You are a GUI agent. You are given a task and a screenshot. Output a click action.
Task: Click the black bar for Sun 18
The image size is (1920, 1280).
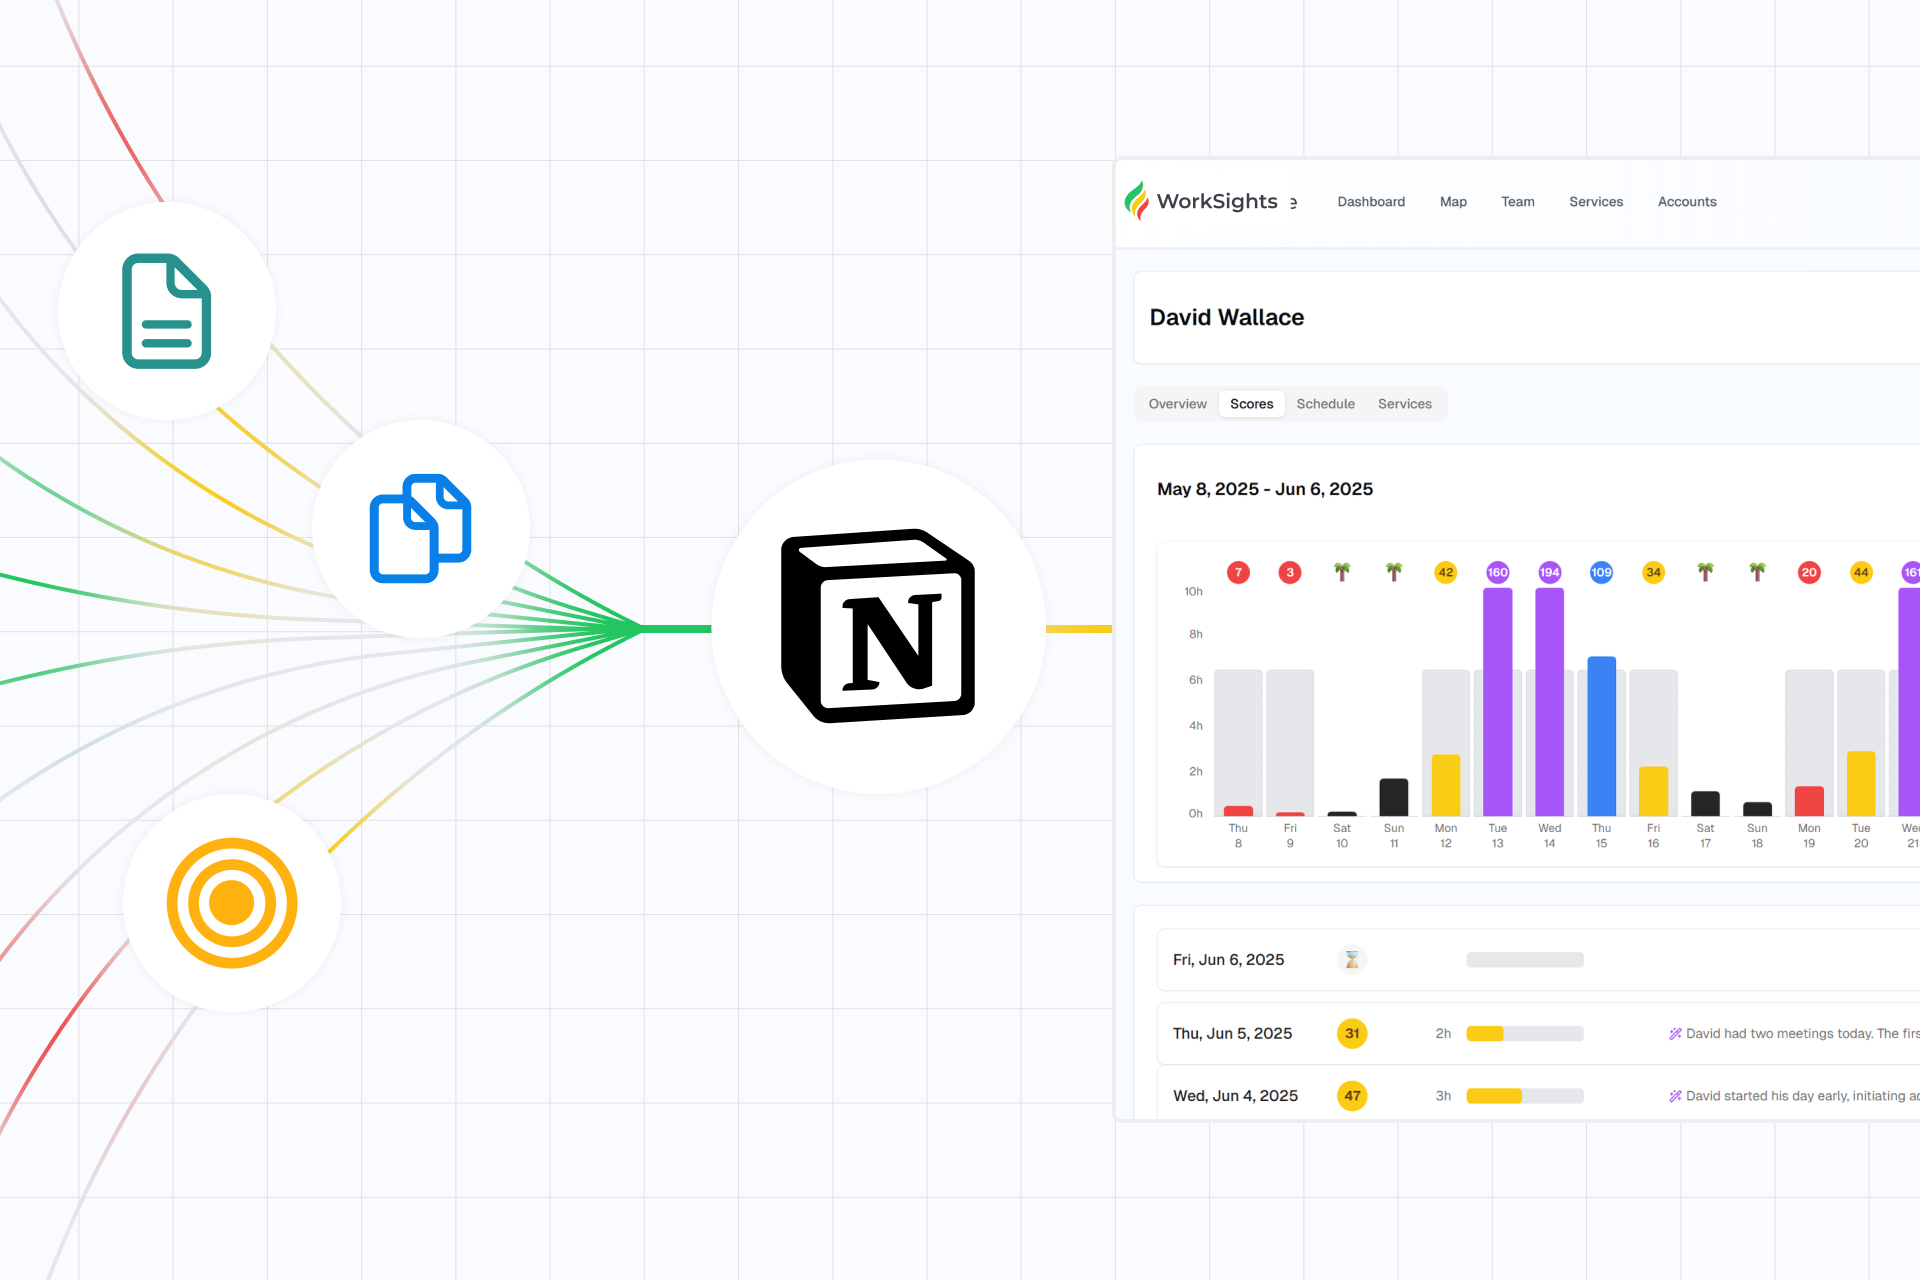[1757, 809]
